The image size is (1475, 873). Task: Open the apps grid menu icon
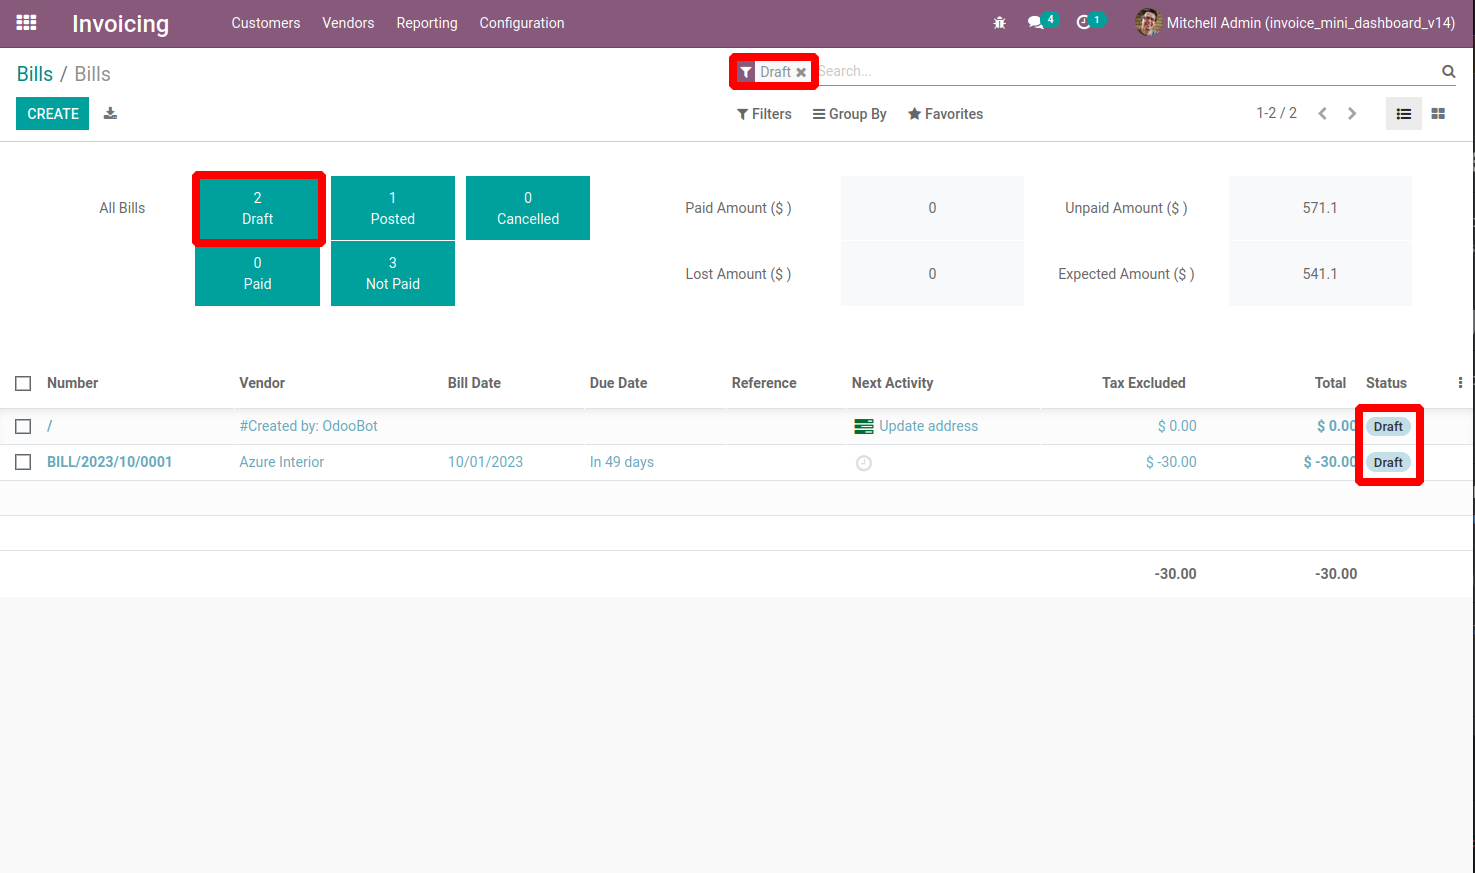[x=26, y=23]
